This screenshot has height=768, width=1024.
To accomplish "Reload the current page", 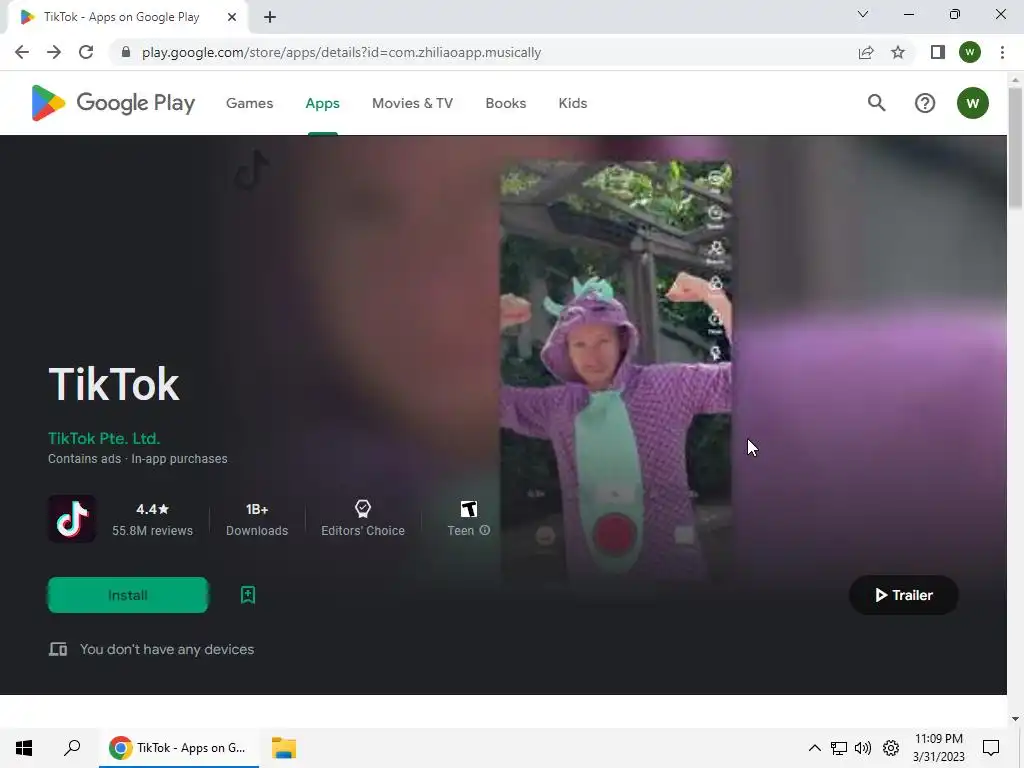I will [x=86, y=52].
